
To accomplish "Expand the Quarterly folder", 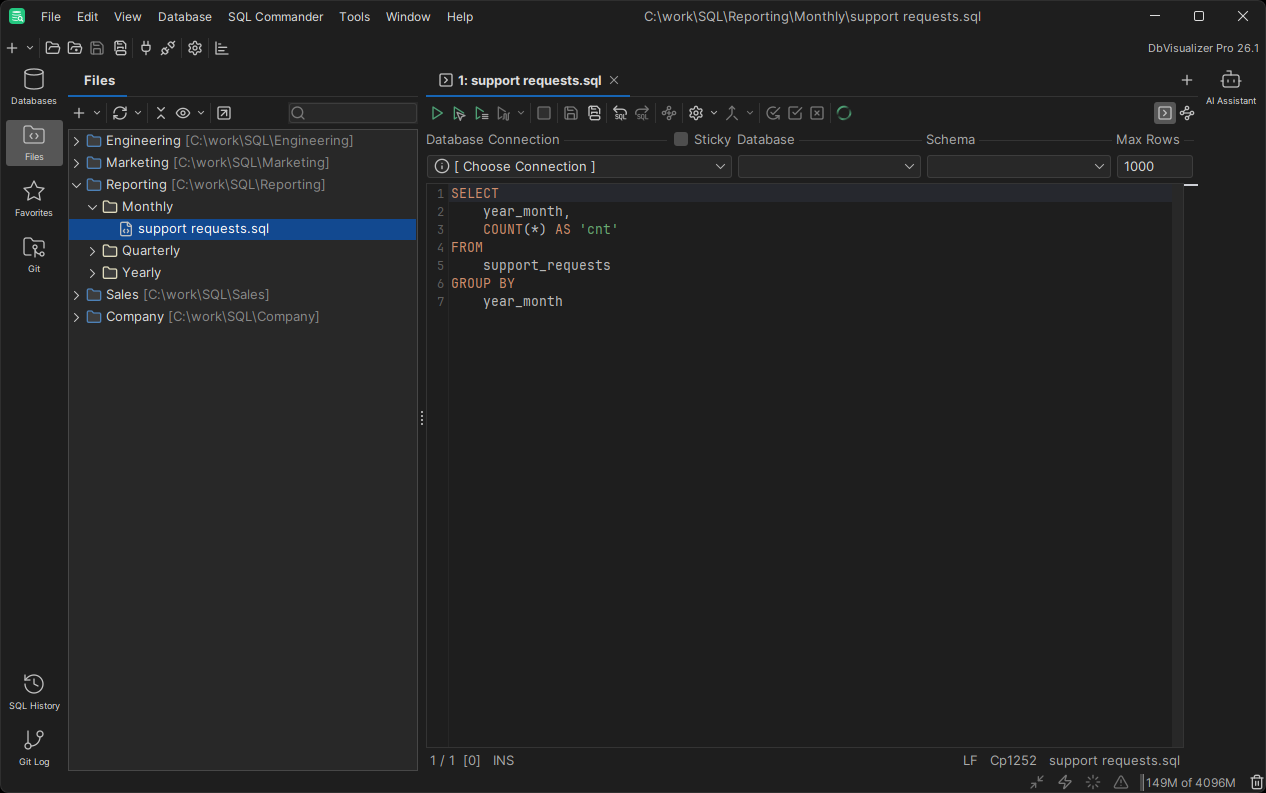I will click(x=92, y=251).
